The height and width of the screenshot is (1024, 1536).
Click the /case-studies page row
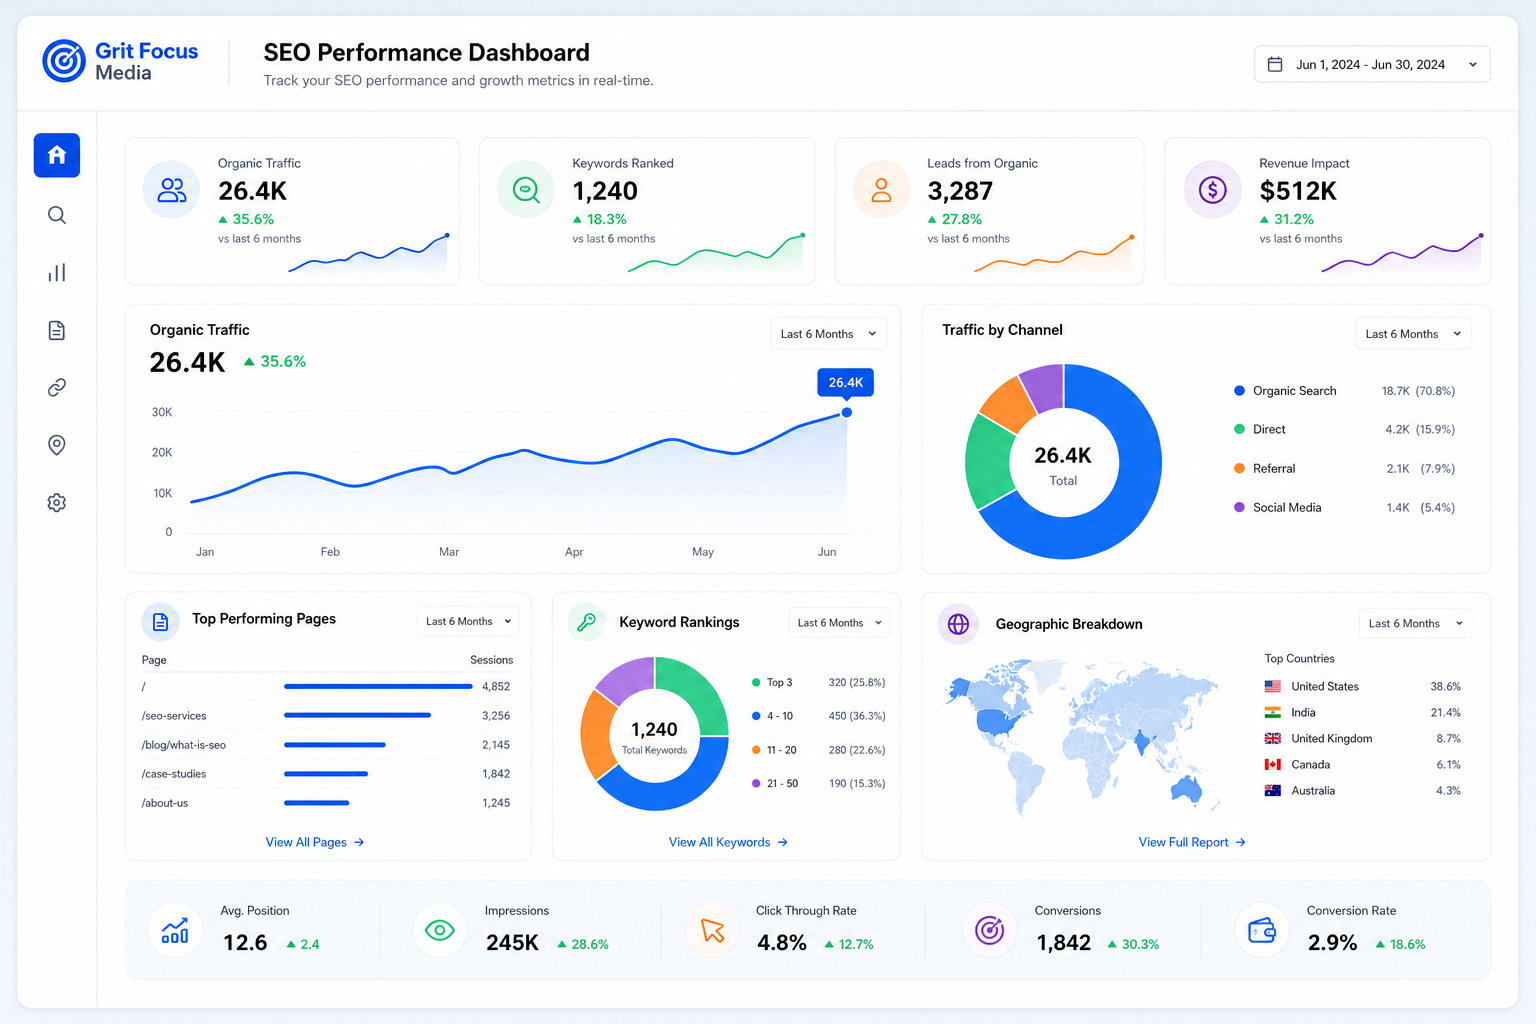tap(326, 773)
